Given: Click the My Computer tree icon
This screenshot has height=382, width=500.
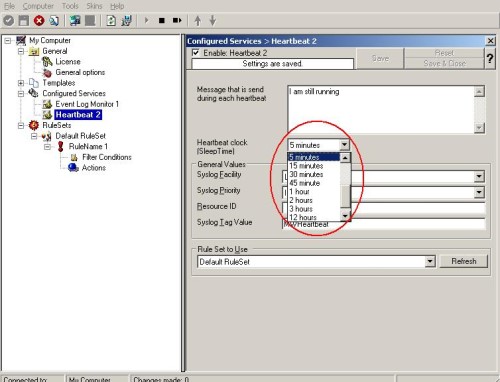Looking at the screenshot, I should 21,40.
